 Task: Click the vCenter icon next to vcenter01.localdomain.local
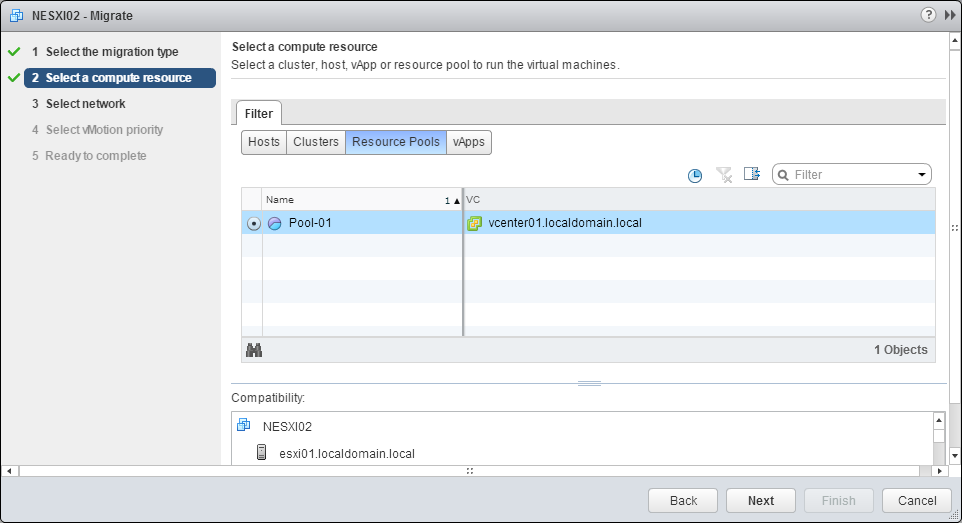475,223
